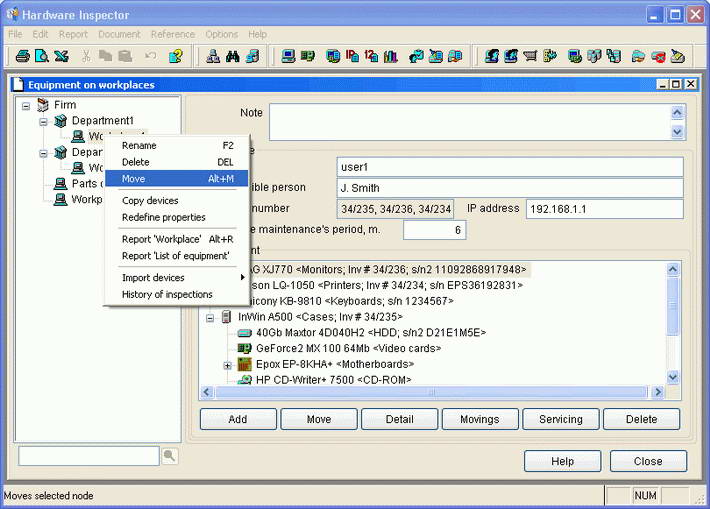Select Copy devices in context menu
Viewport: 710px width, 509px height.
(150, 201)
